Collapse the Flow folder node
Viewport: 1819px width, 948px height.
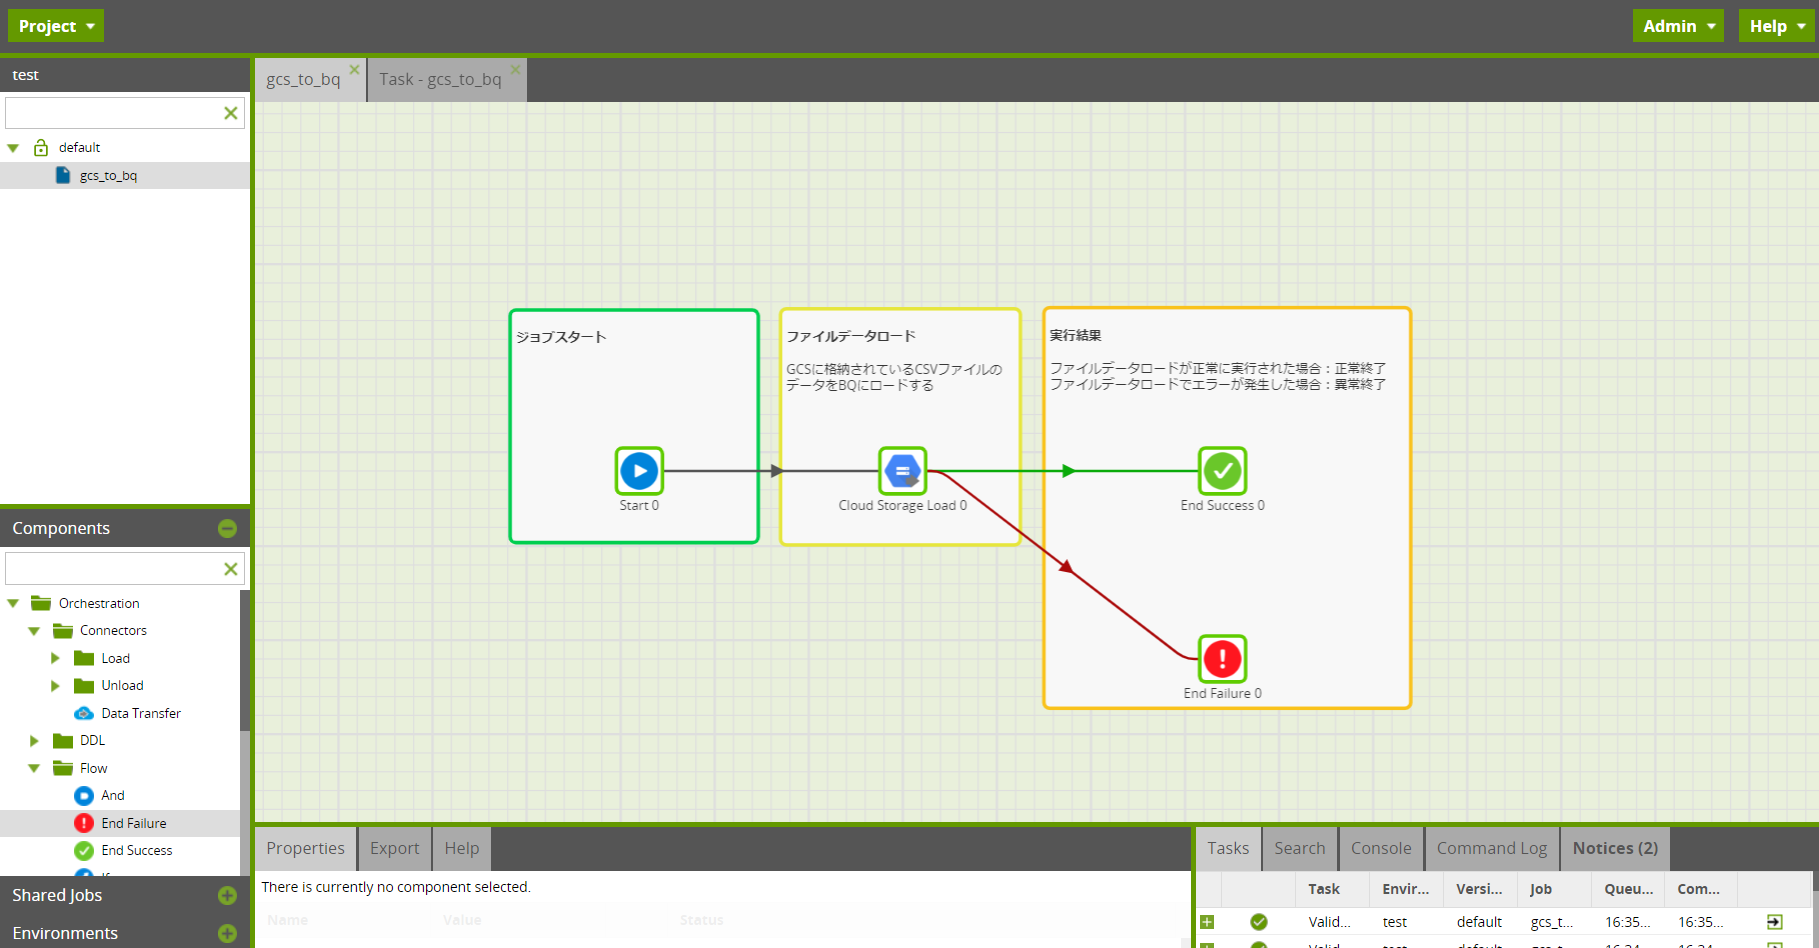pos(34,768)
